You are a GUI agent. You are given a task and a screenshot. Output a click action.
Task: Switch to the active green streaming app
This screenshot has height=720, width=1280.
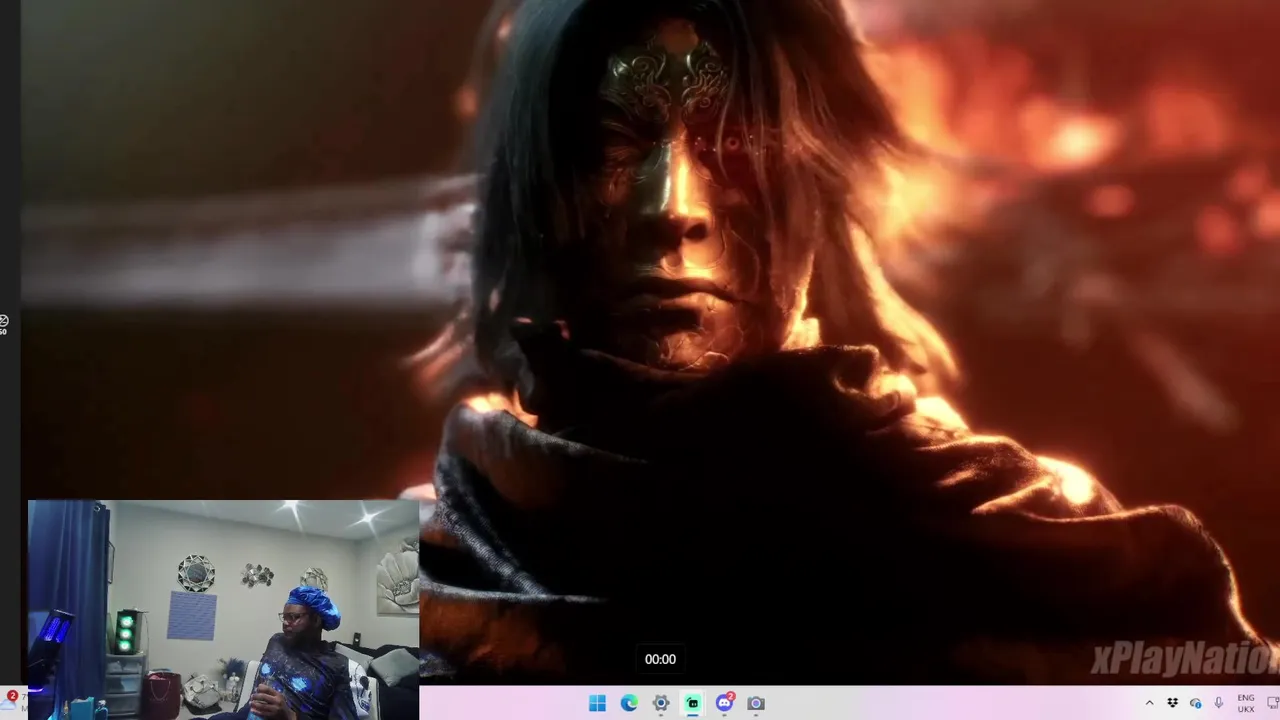693,703
